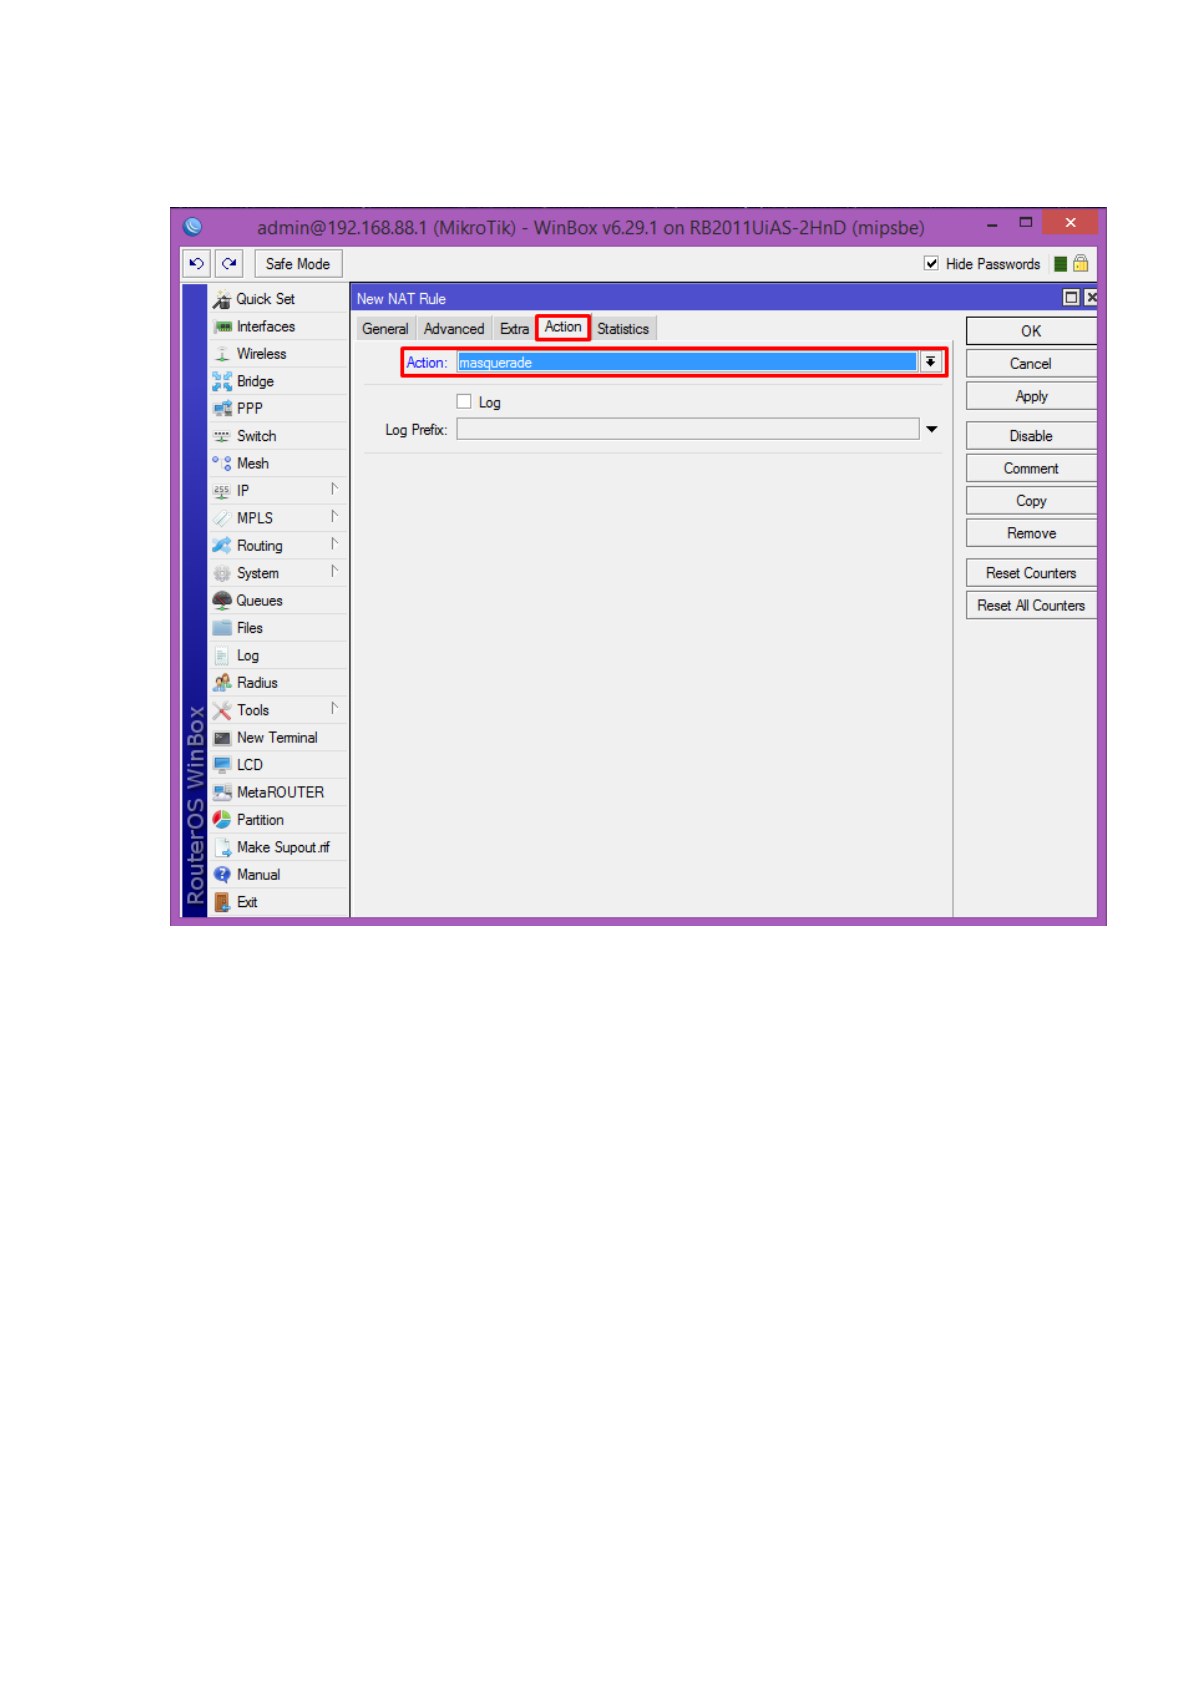Maximize the New NAT Rule dialog
Screen dimensions: 1191x1684
[x=1071, y=297]
